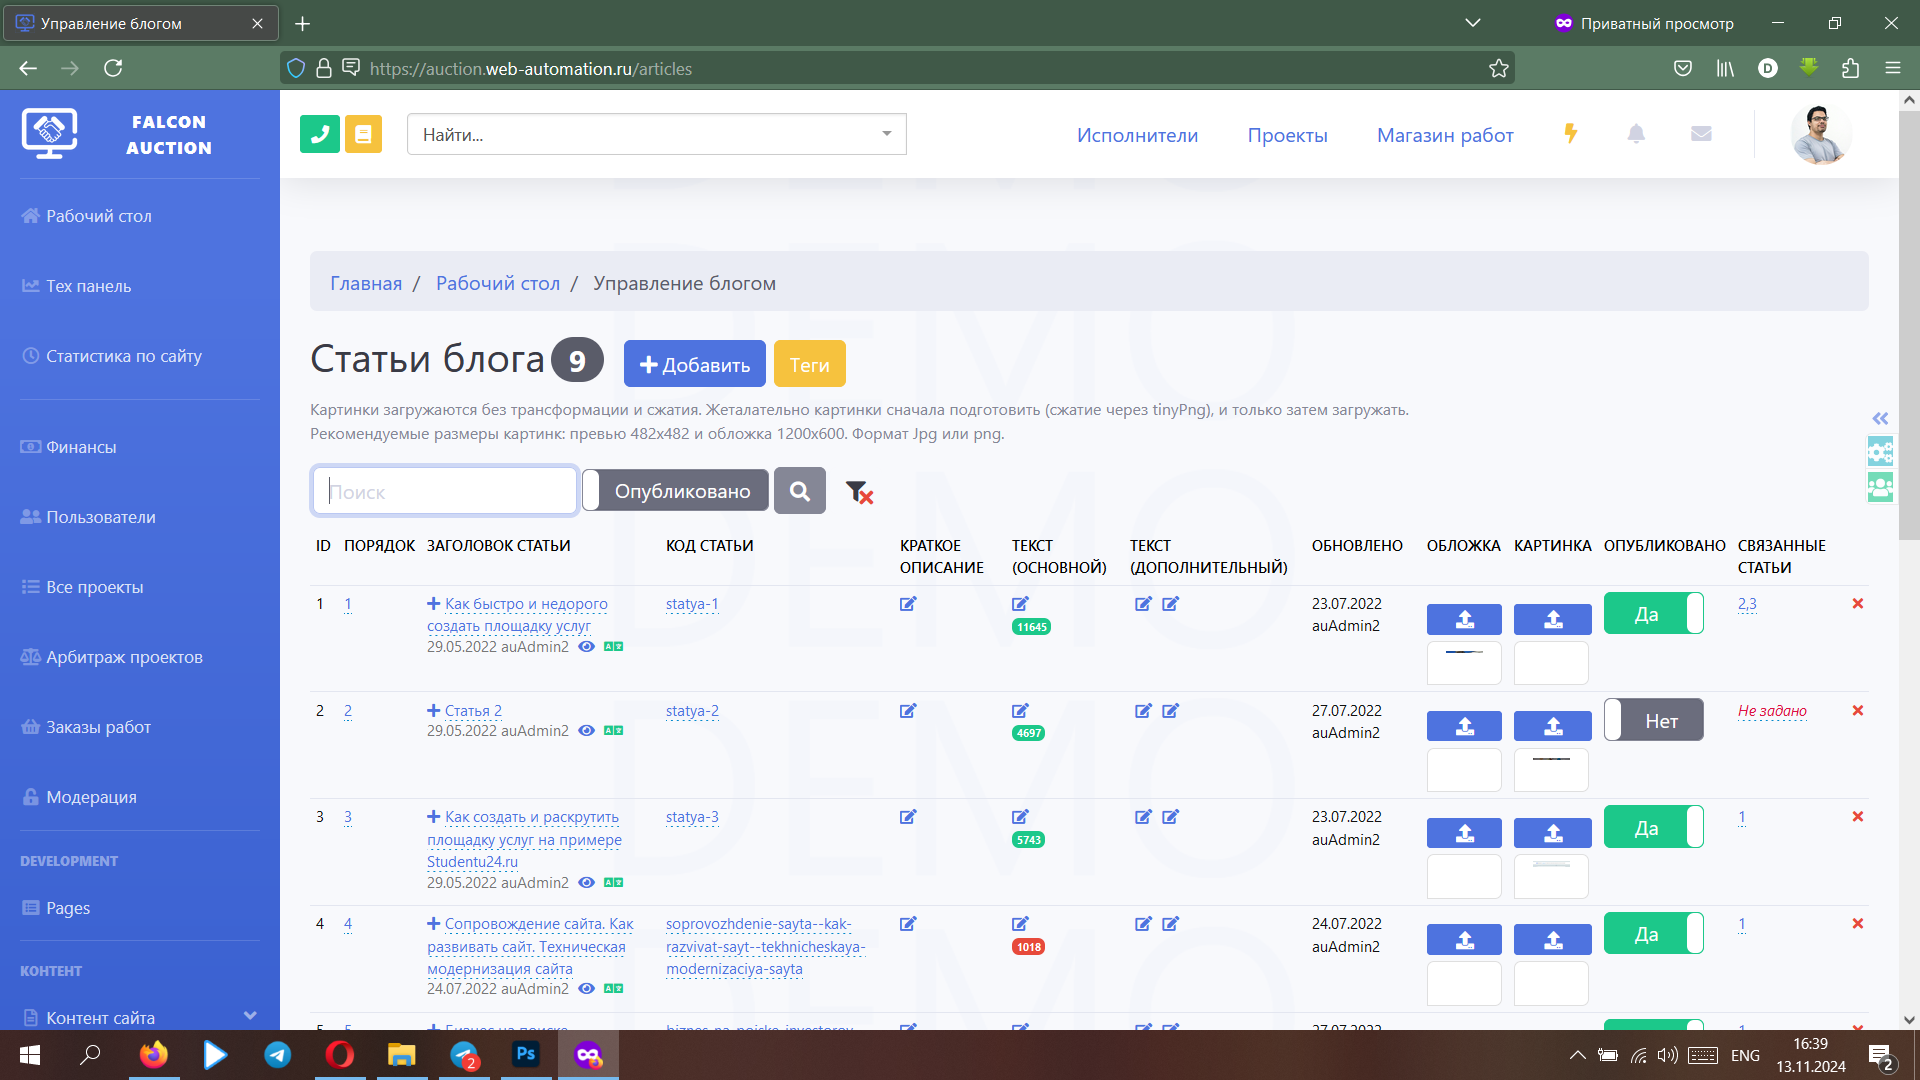Open the Магазин работ menu item
The height and width of the screenshot is (1080, 1920).
(x=1446, y=135)
